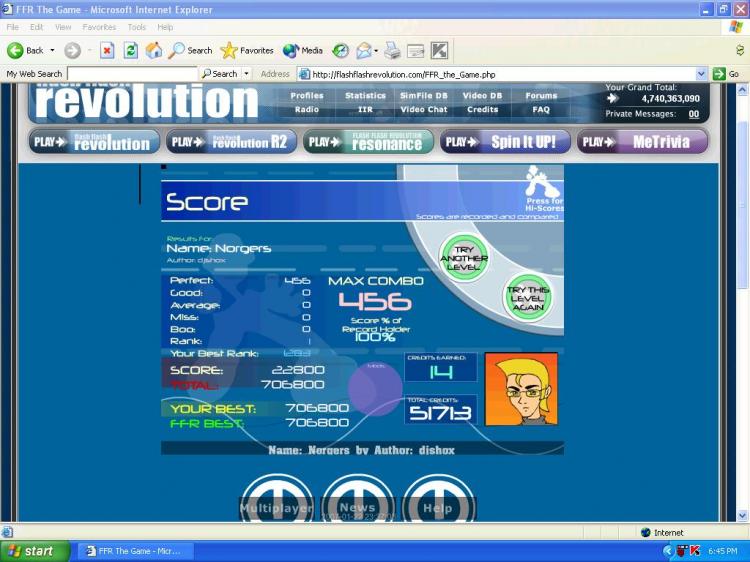The image size is (750, 562).
Task: Go to the Home page icon
Action: [154, 50]
